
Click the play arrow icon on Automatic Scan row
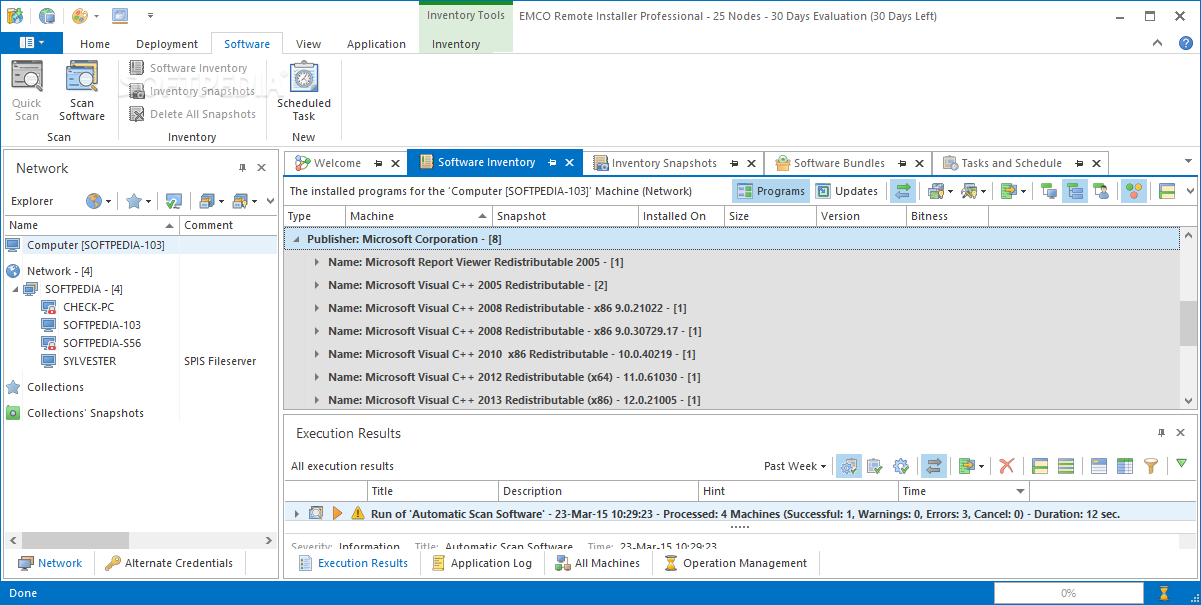pyautogui.click(x=338, y=513)
